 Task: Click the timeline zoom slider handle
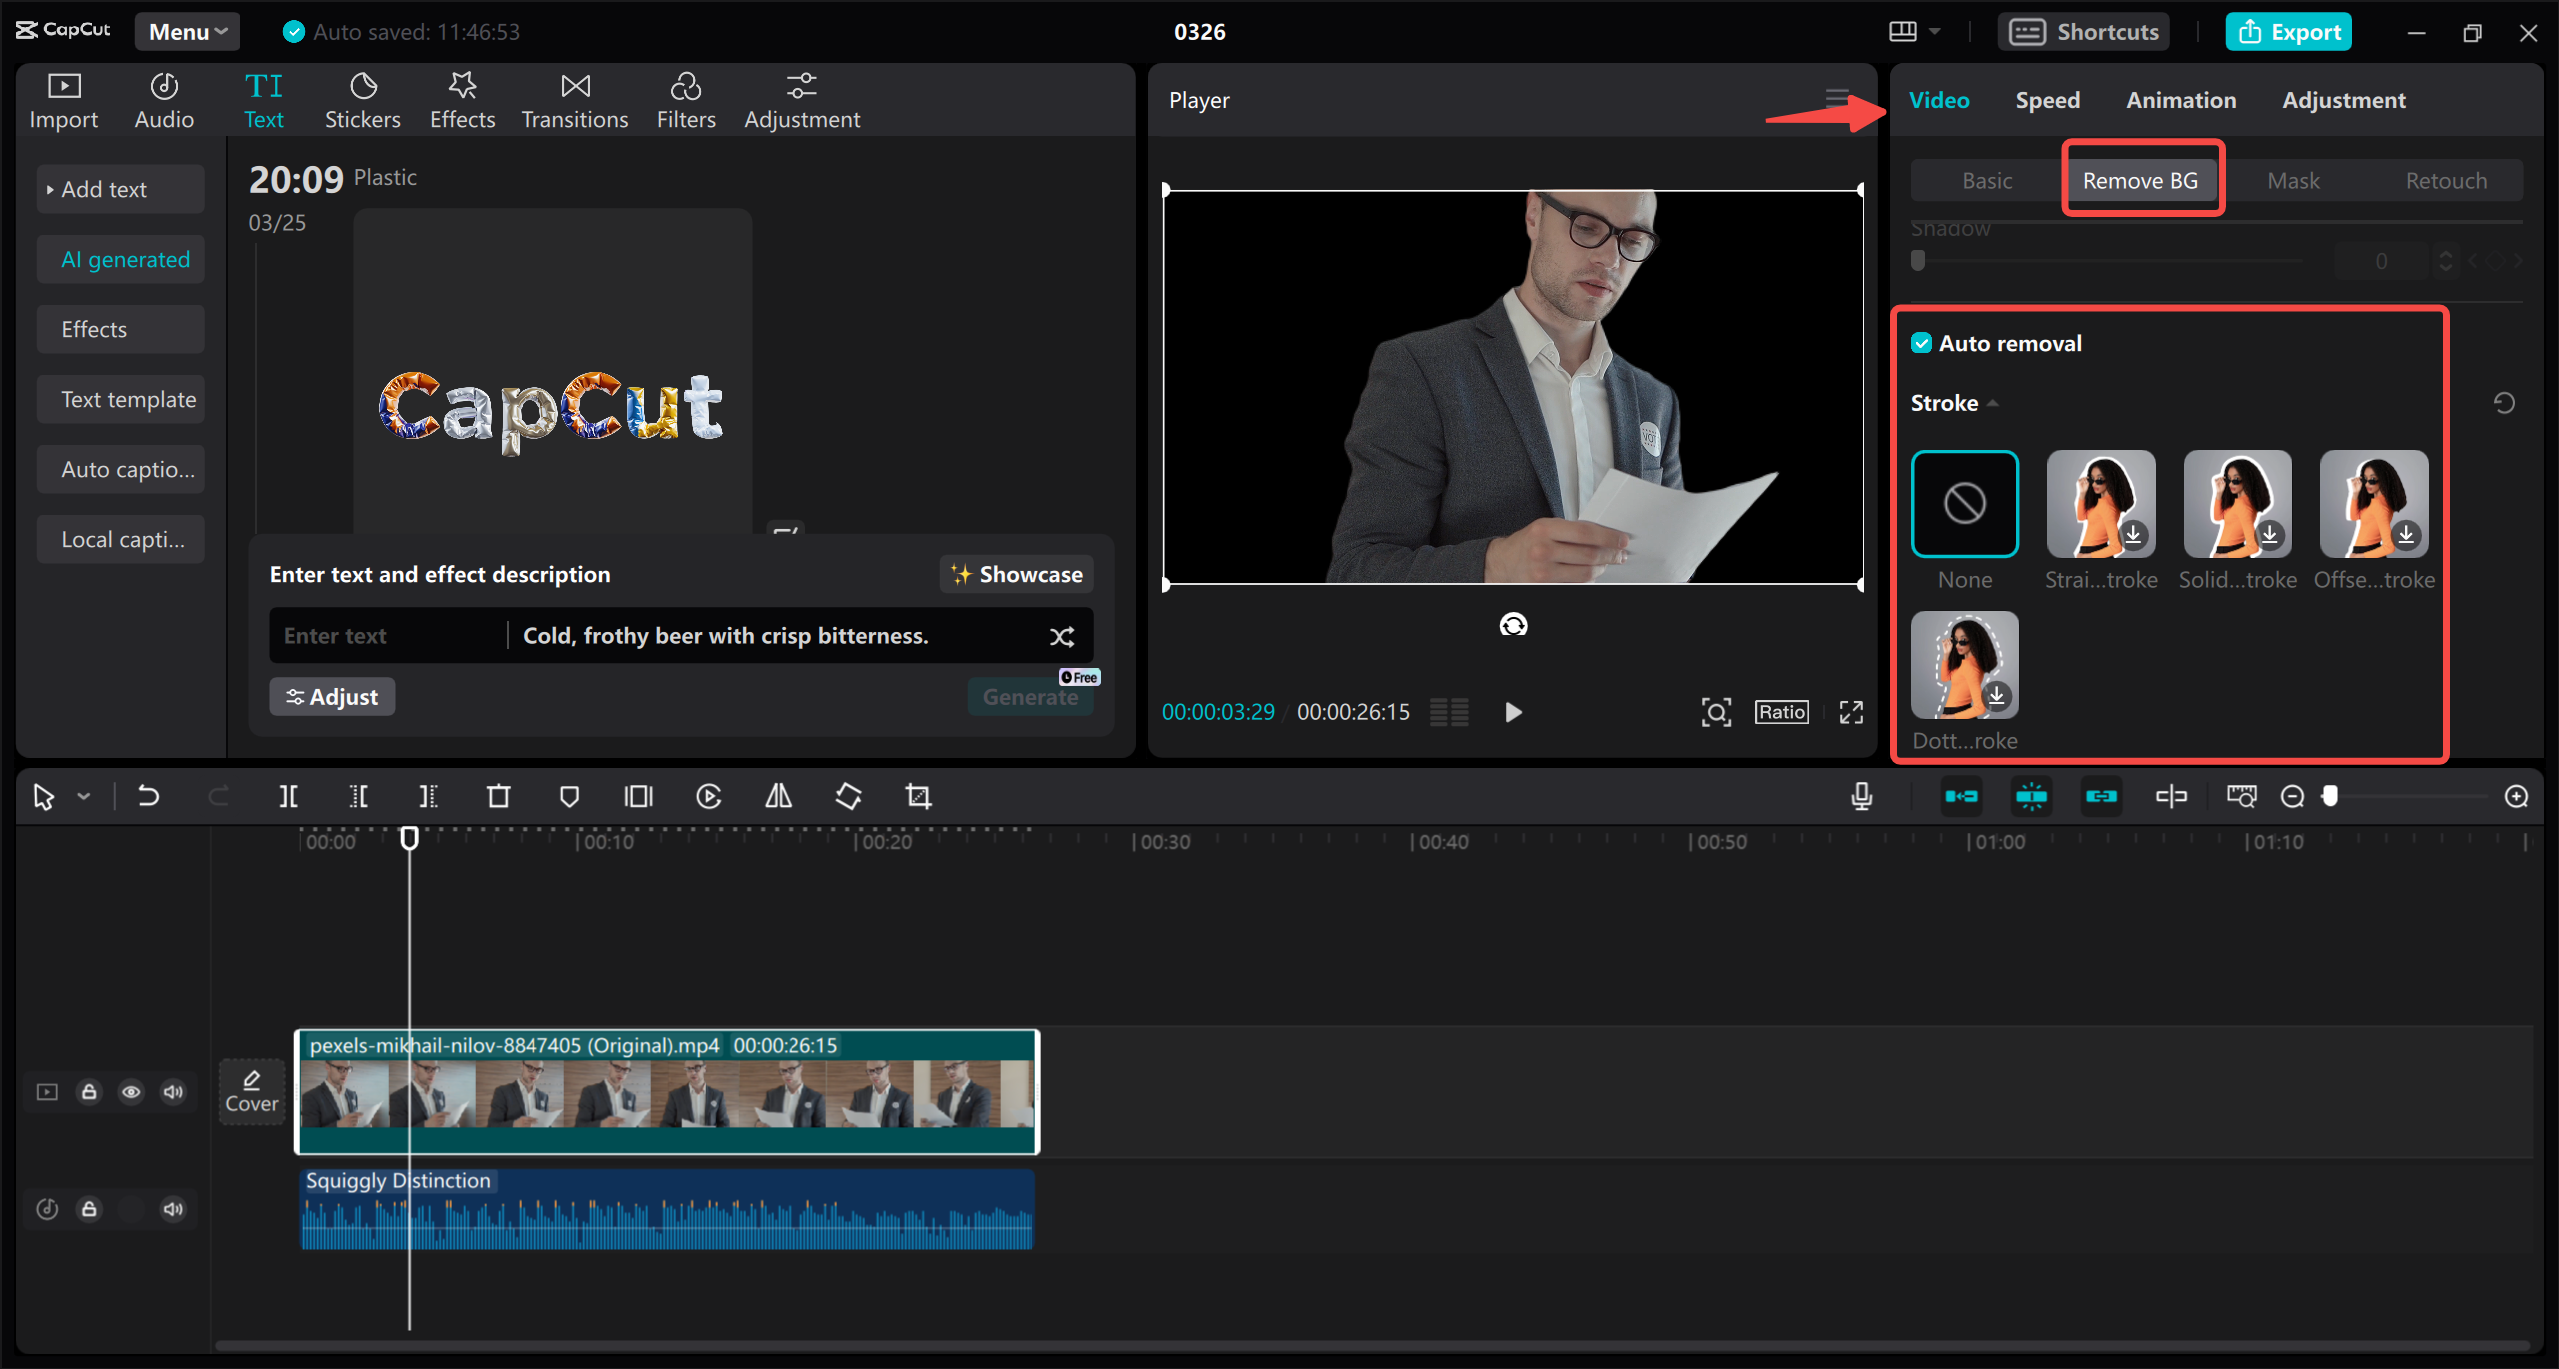coord(2330,796)
